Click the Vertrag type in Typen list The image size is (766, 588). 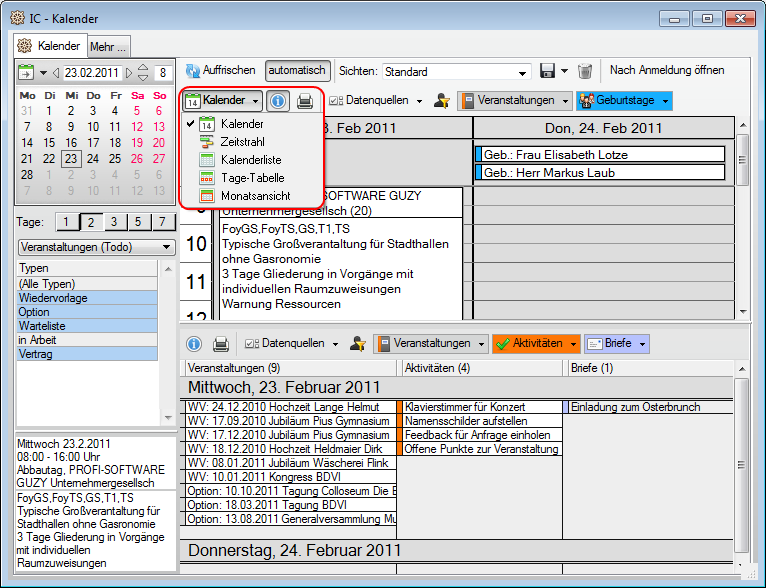tap(87, 354)
